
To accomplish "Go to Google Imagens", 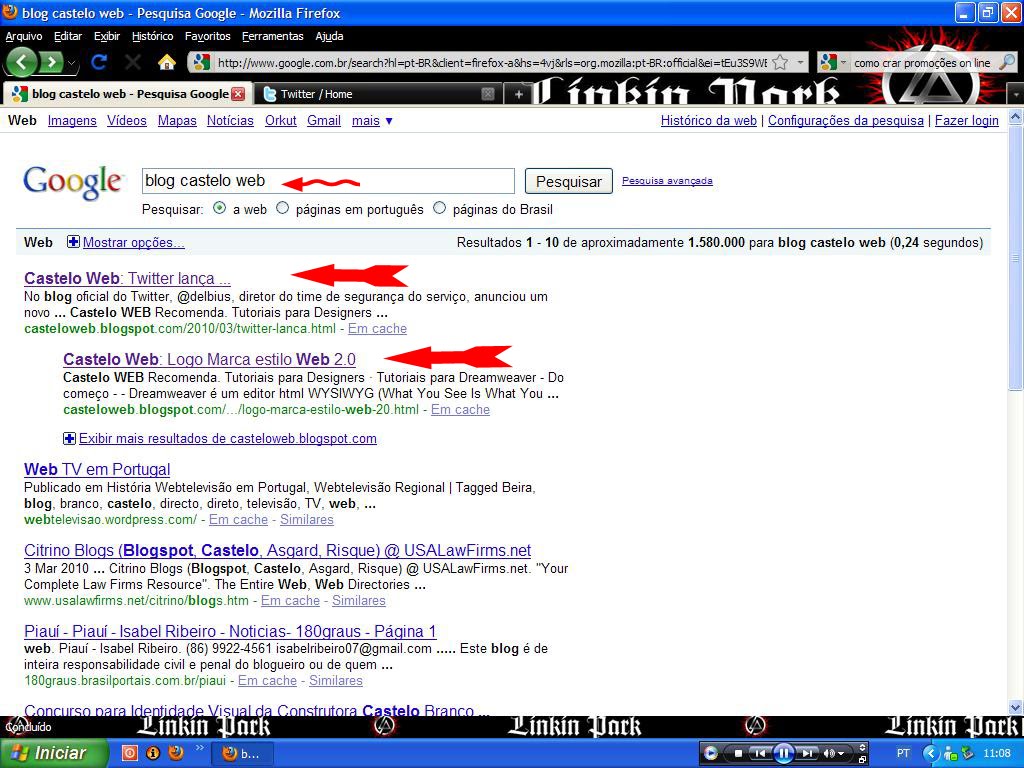I will (72, 121).
